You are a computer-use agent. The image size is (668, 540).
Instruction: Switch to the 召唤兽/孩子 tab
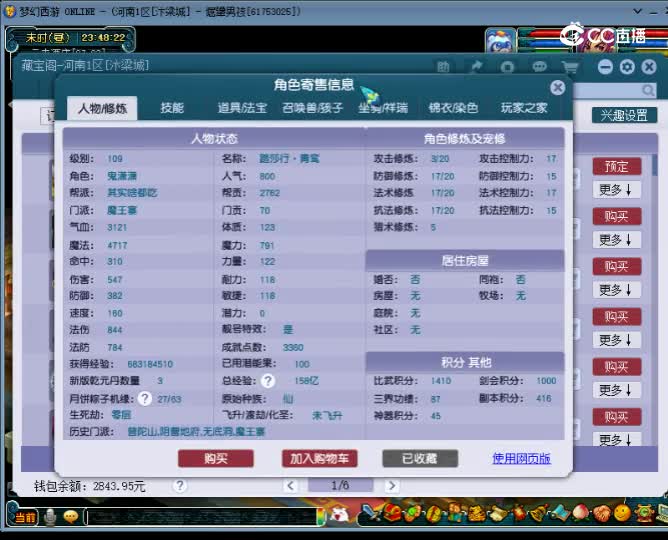pyautogui.click(x=312, y=108)
